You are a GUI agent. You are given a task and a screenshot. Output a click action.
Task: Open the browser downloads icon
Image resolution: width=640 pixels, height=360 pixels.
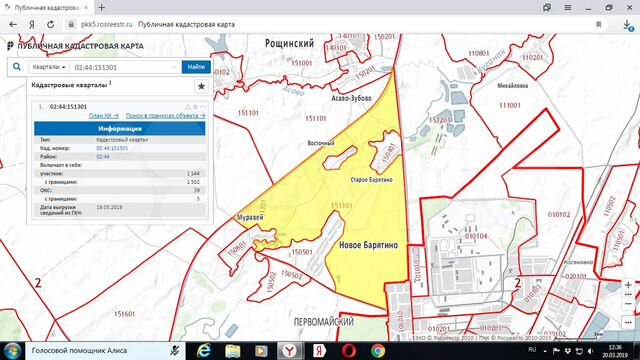click(628, 25)
